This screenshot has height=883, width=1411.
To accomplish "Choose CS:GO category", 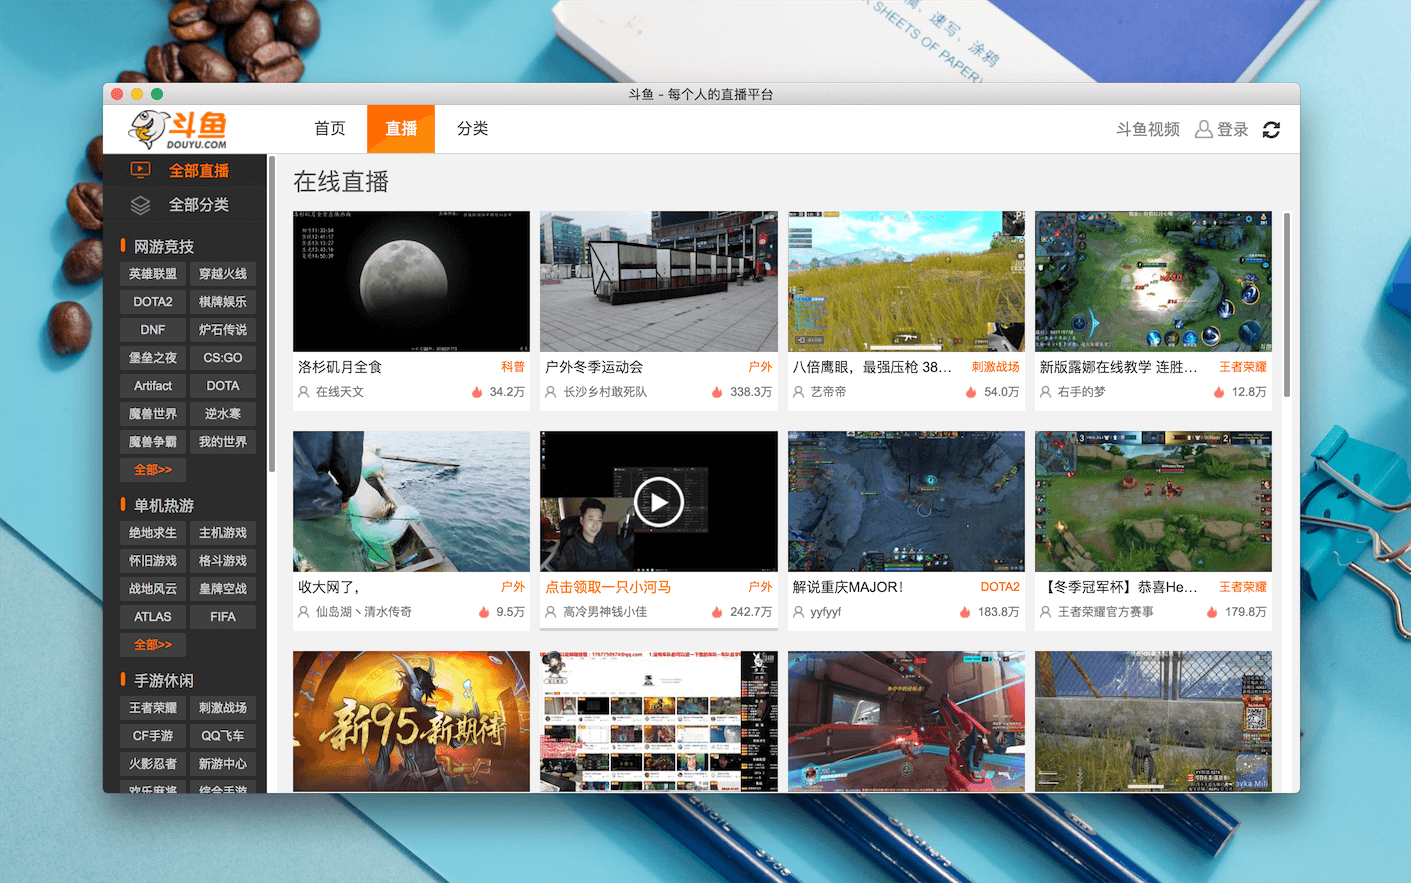I will pos(223,358).
